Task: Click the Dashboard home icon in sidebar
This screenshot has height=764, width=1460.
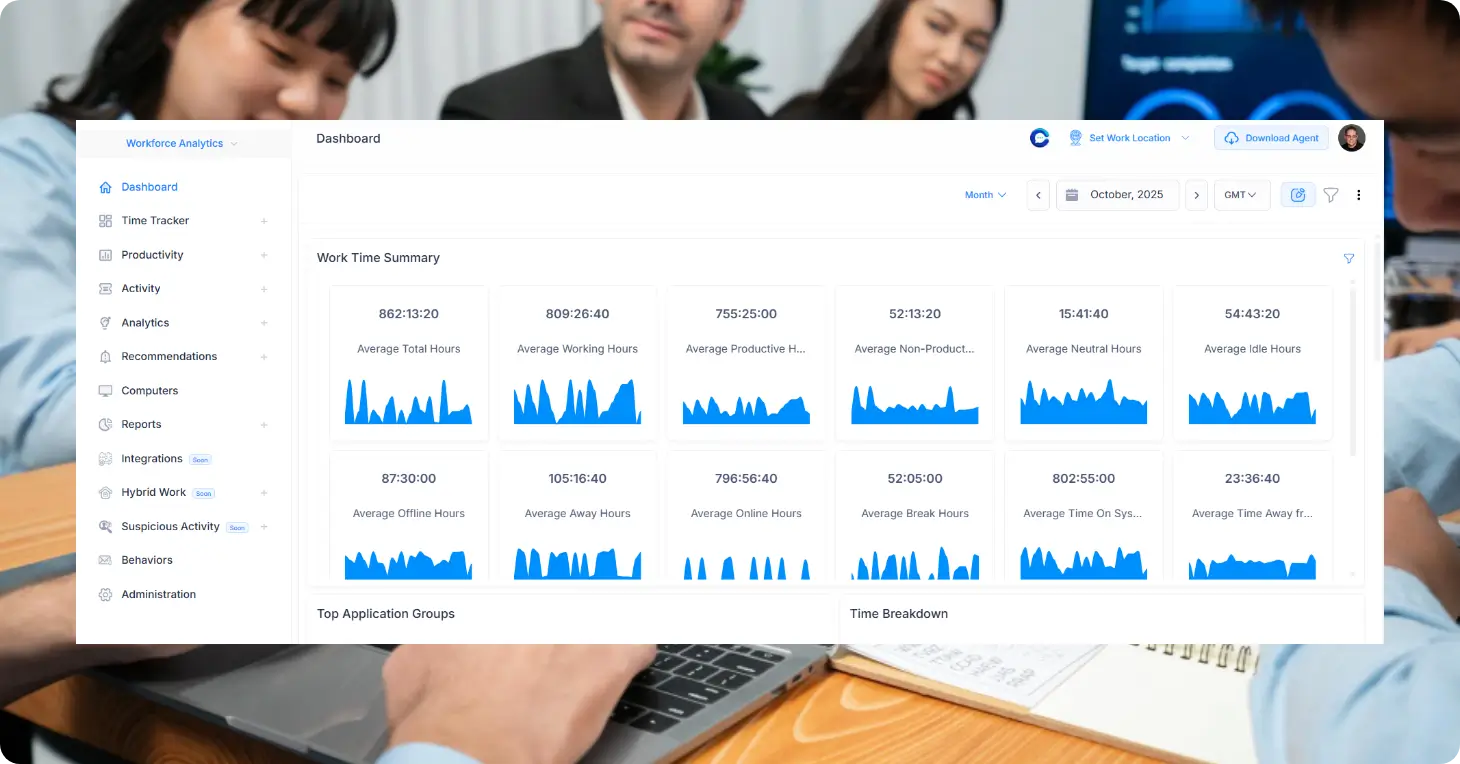Action: pyautogui.click(x=105, y=187)
